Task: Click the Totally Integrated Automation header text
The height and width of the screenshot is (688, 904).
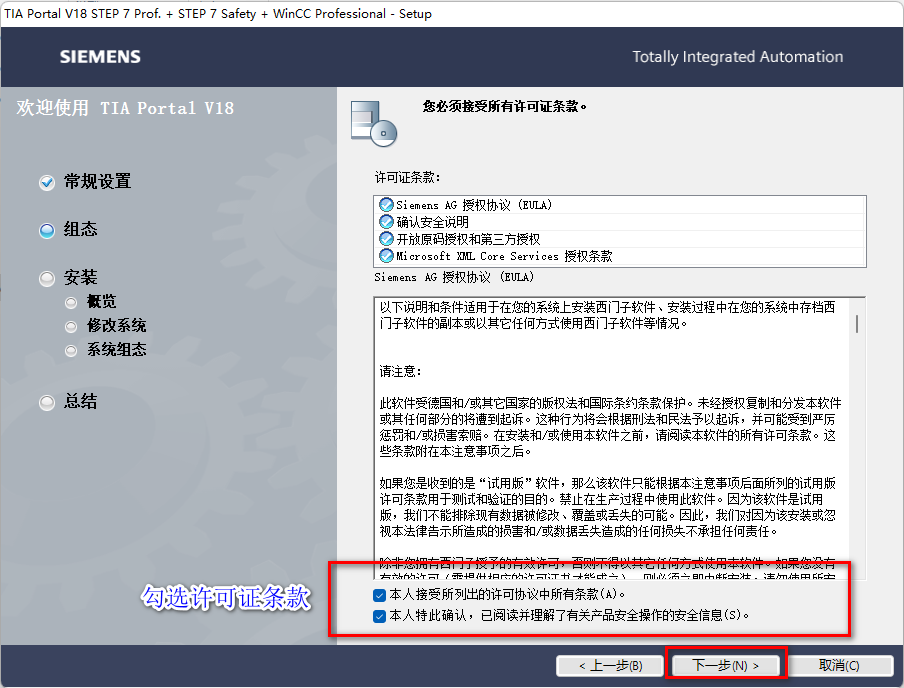Action: coord(737,57)
